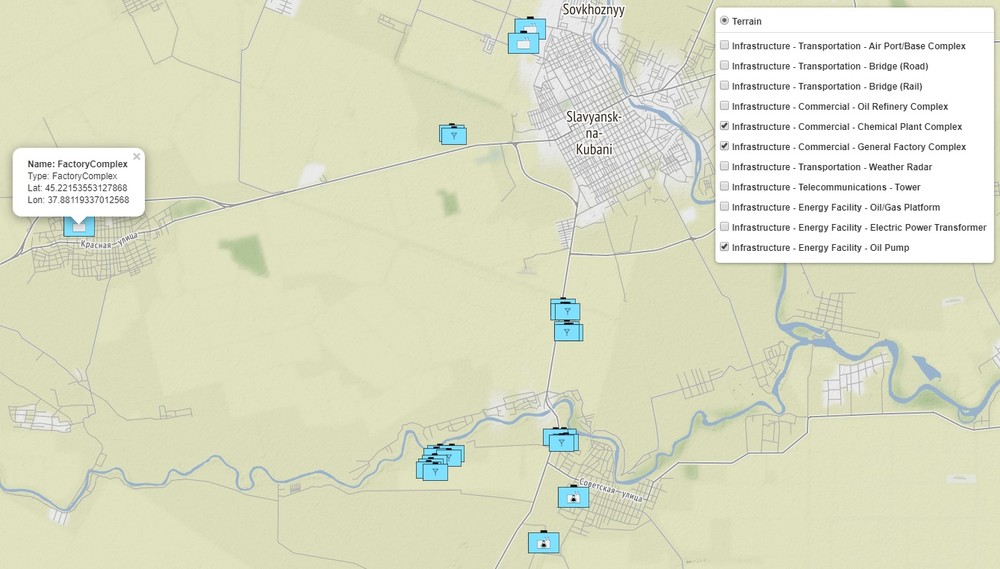1000x569 pixels.
Task: Click 'Type: FactoryComplex' in the popup
Action: click(x=72, y=176)
